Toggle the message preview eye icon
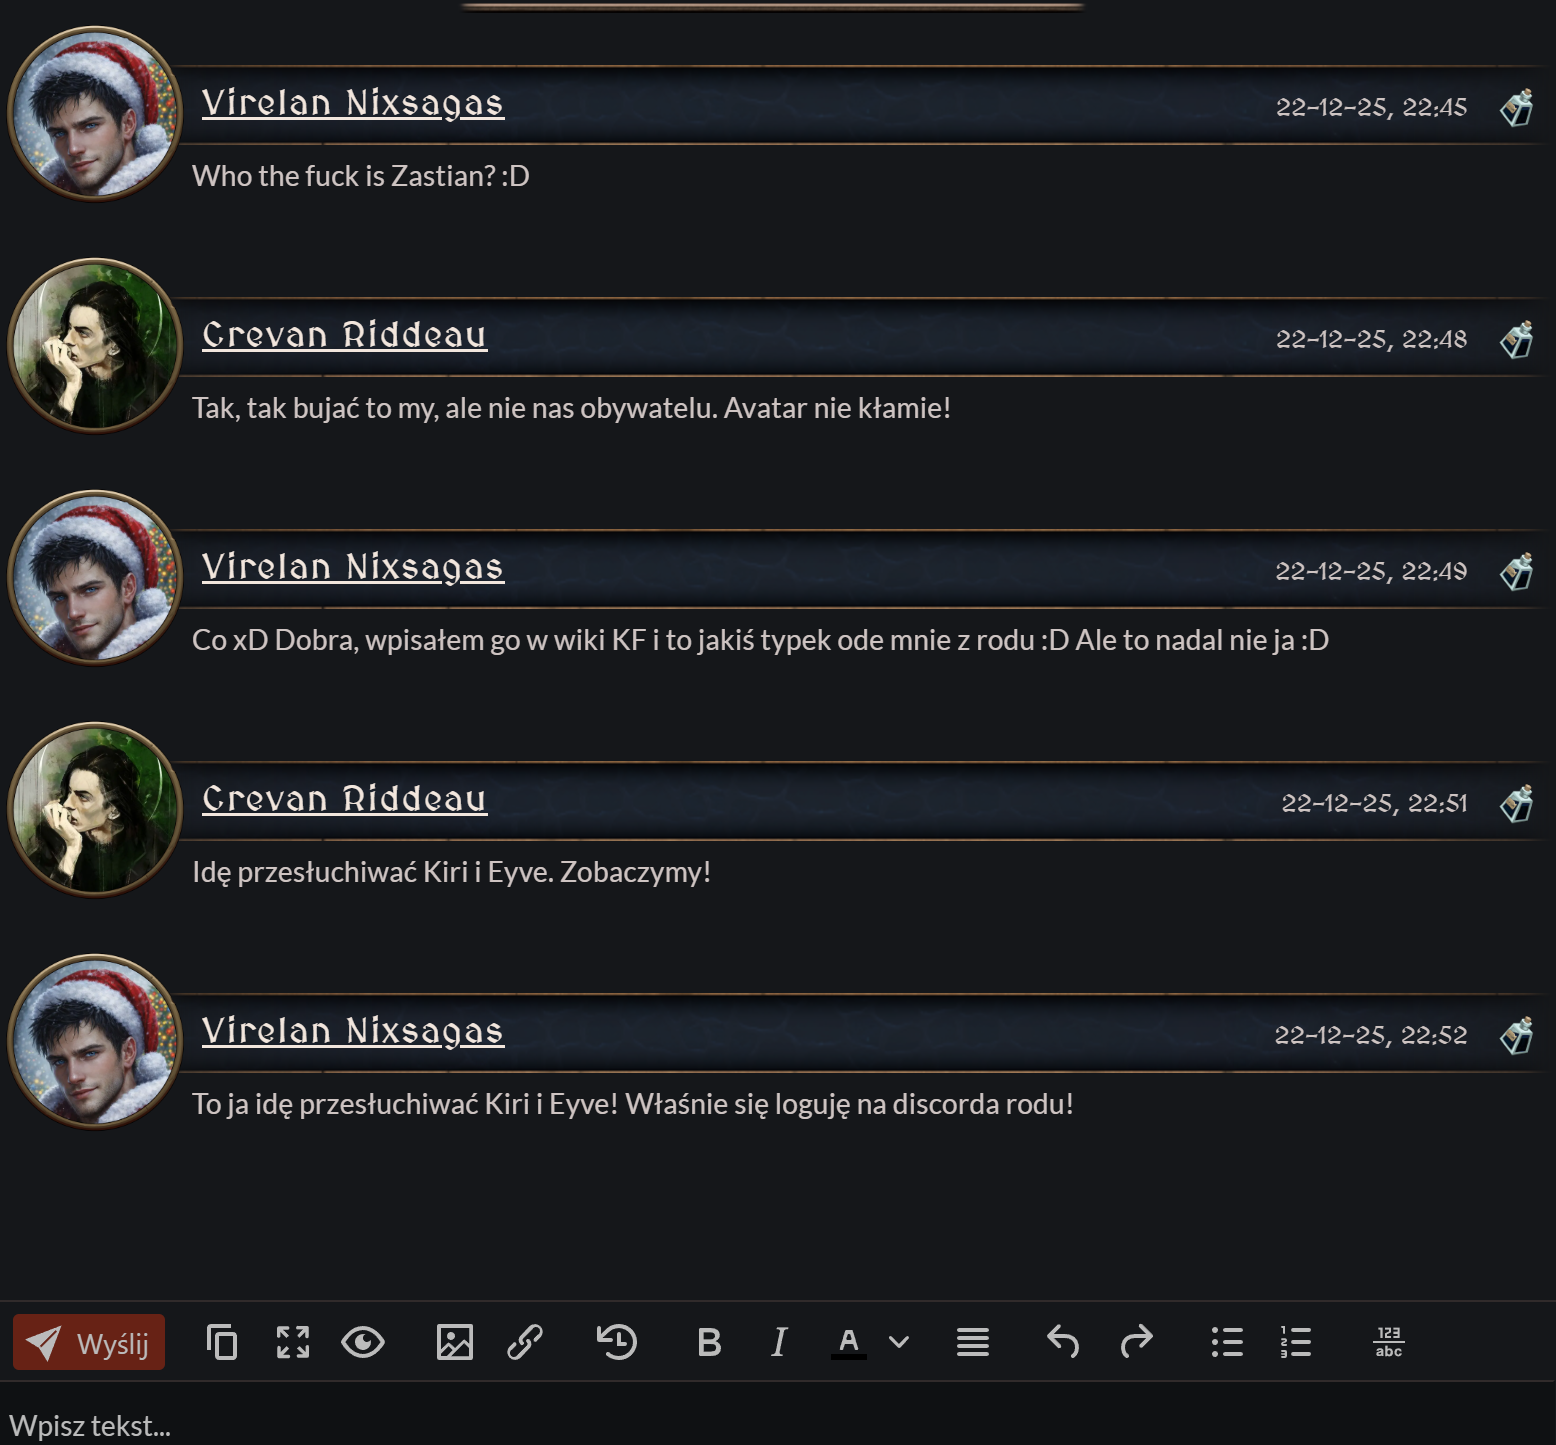 pos(363,1342)
